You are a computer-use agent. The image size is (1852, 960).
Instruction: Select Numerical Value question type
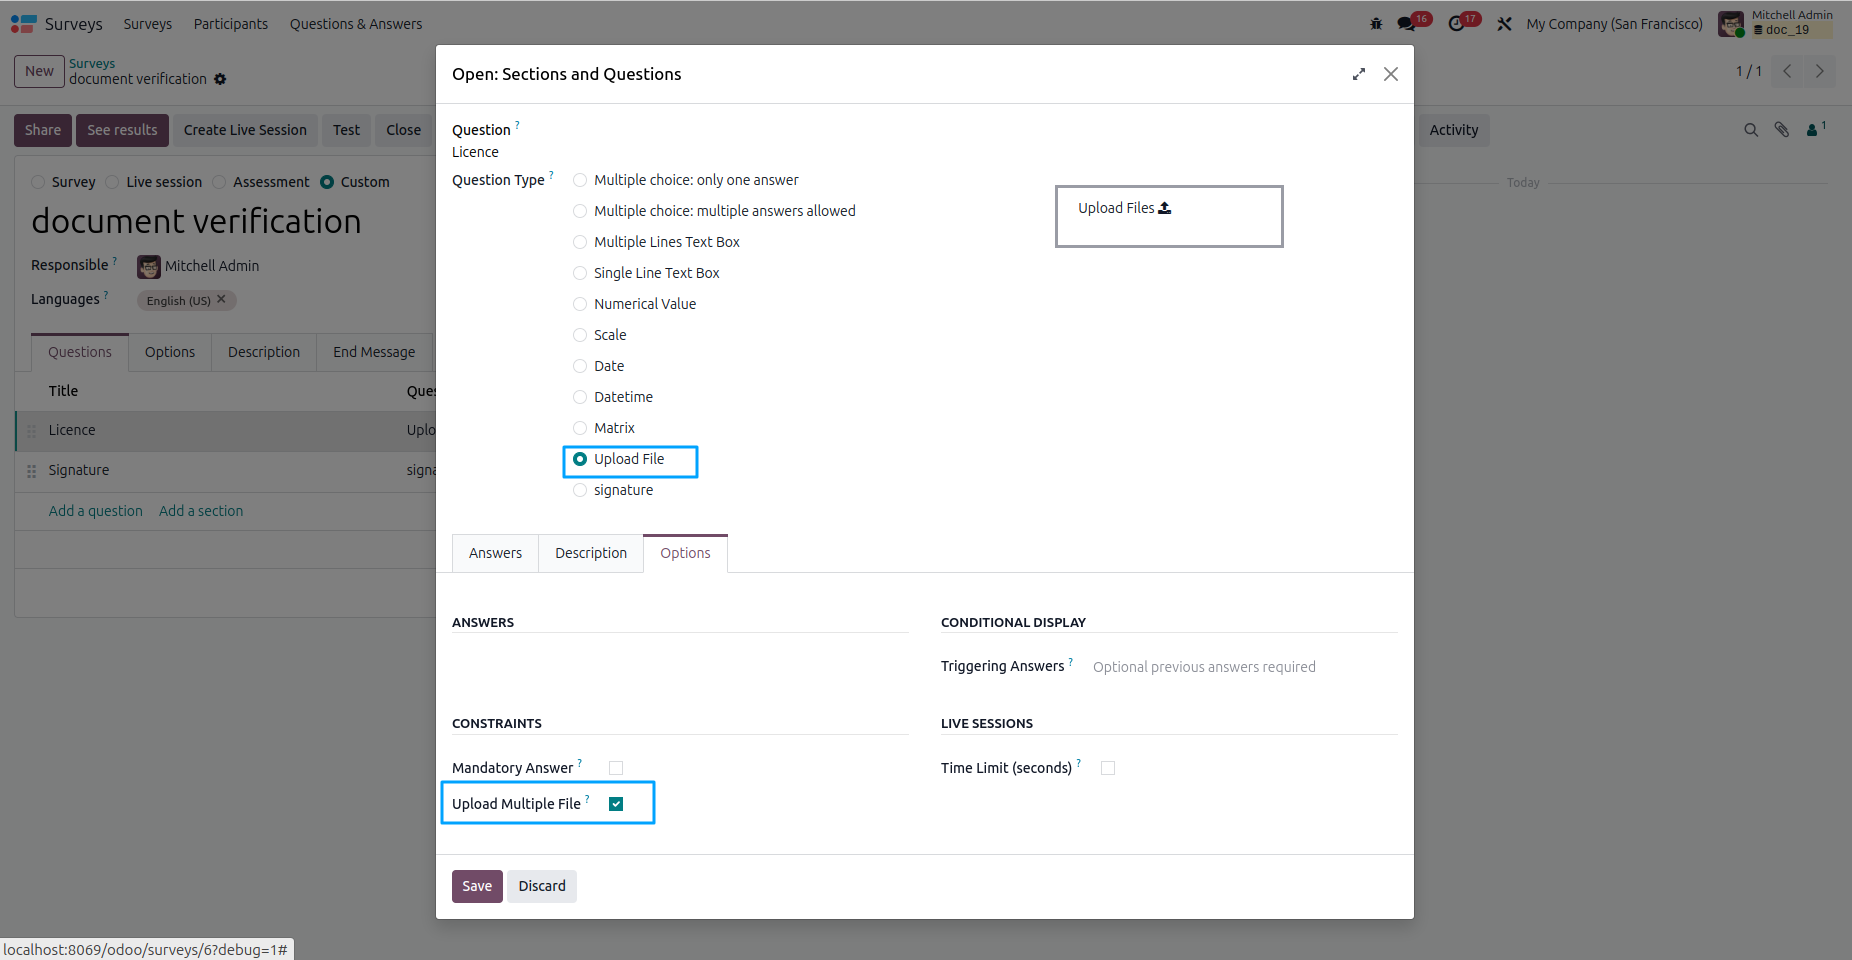(x=580, y=304)
